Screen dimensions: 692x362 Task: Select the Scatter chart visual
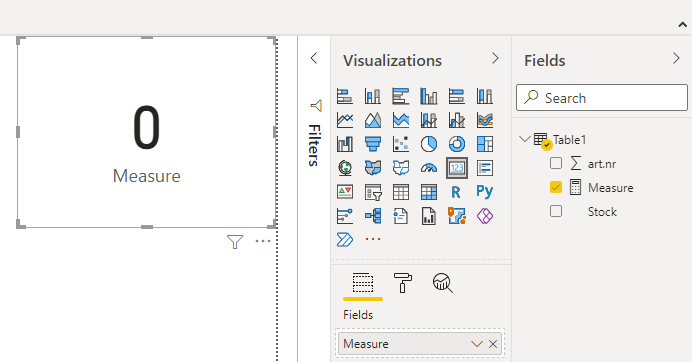401,143
